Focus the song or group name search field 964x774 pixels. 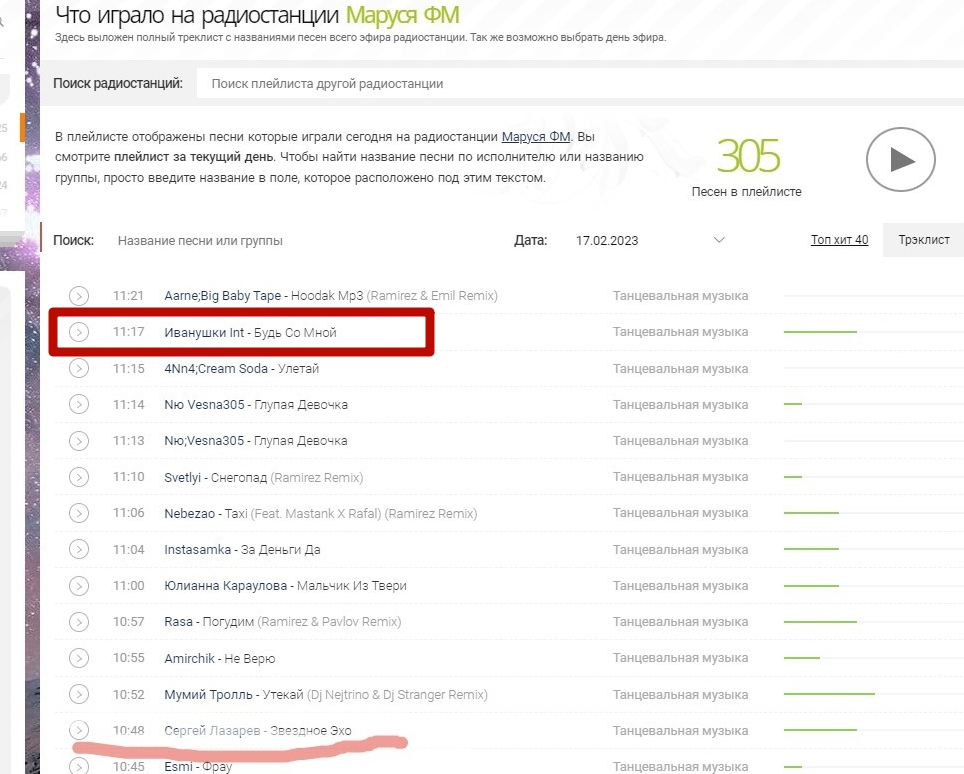[x=301, y=240]
